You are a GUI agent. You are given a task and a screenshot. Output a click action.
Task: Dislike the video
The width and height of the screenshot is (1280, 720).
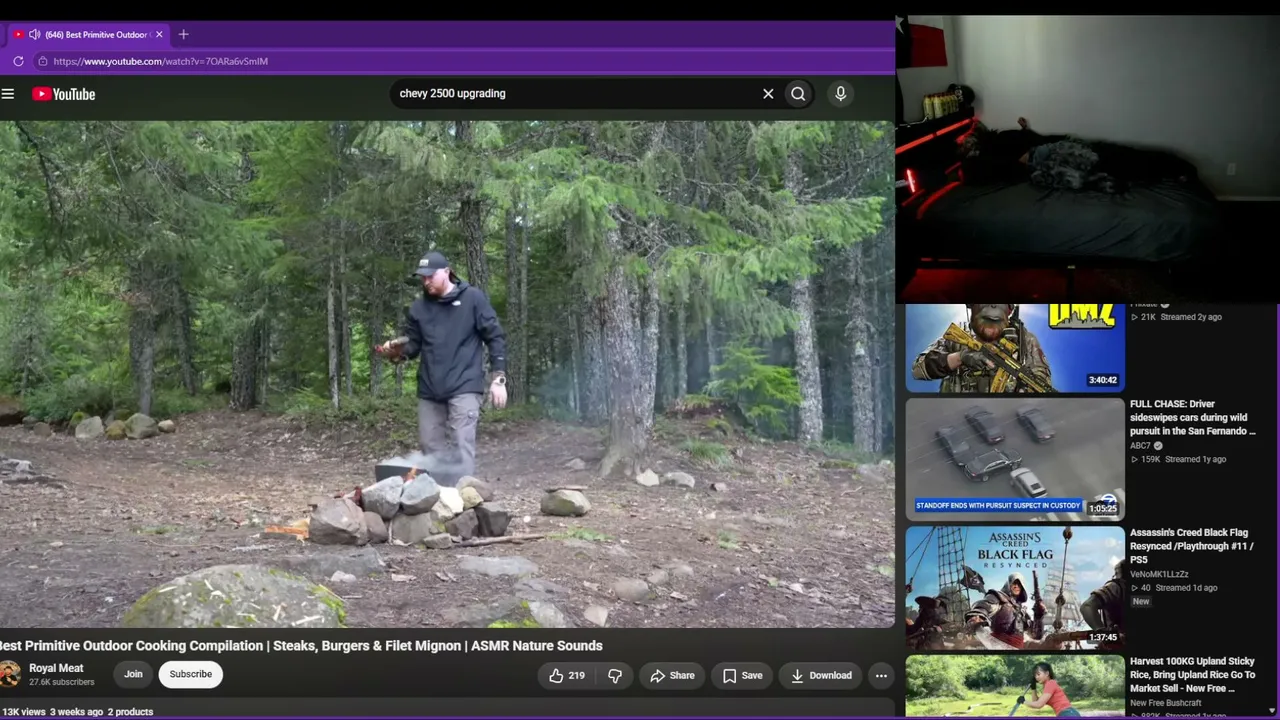[615, 676]
